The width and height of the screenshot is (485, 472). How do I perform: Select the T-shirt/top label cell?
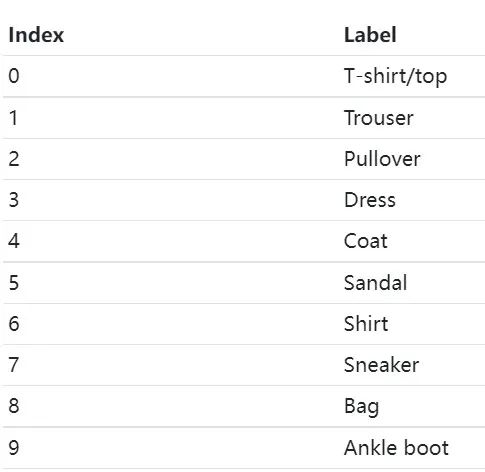click(395, 76)
